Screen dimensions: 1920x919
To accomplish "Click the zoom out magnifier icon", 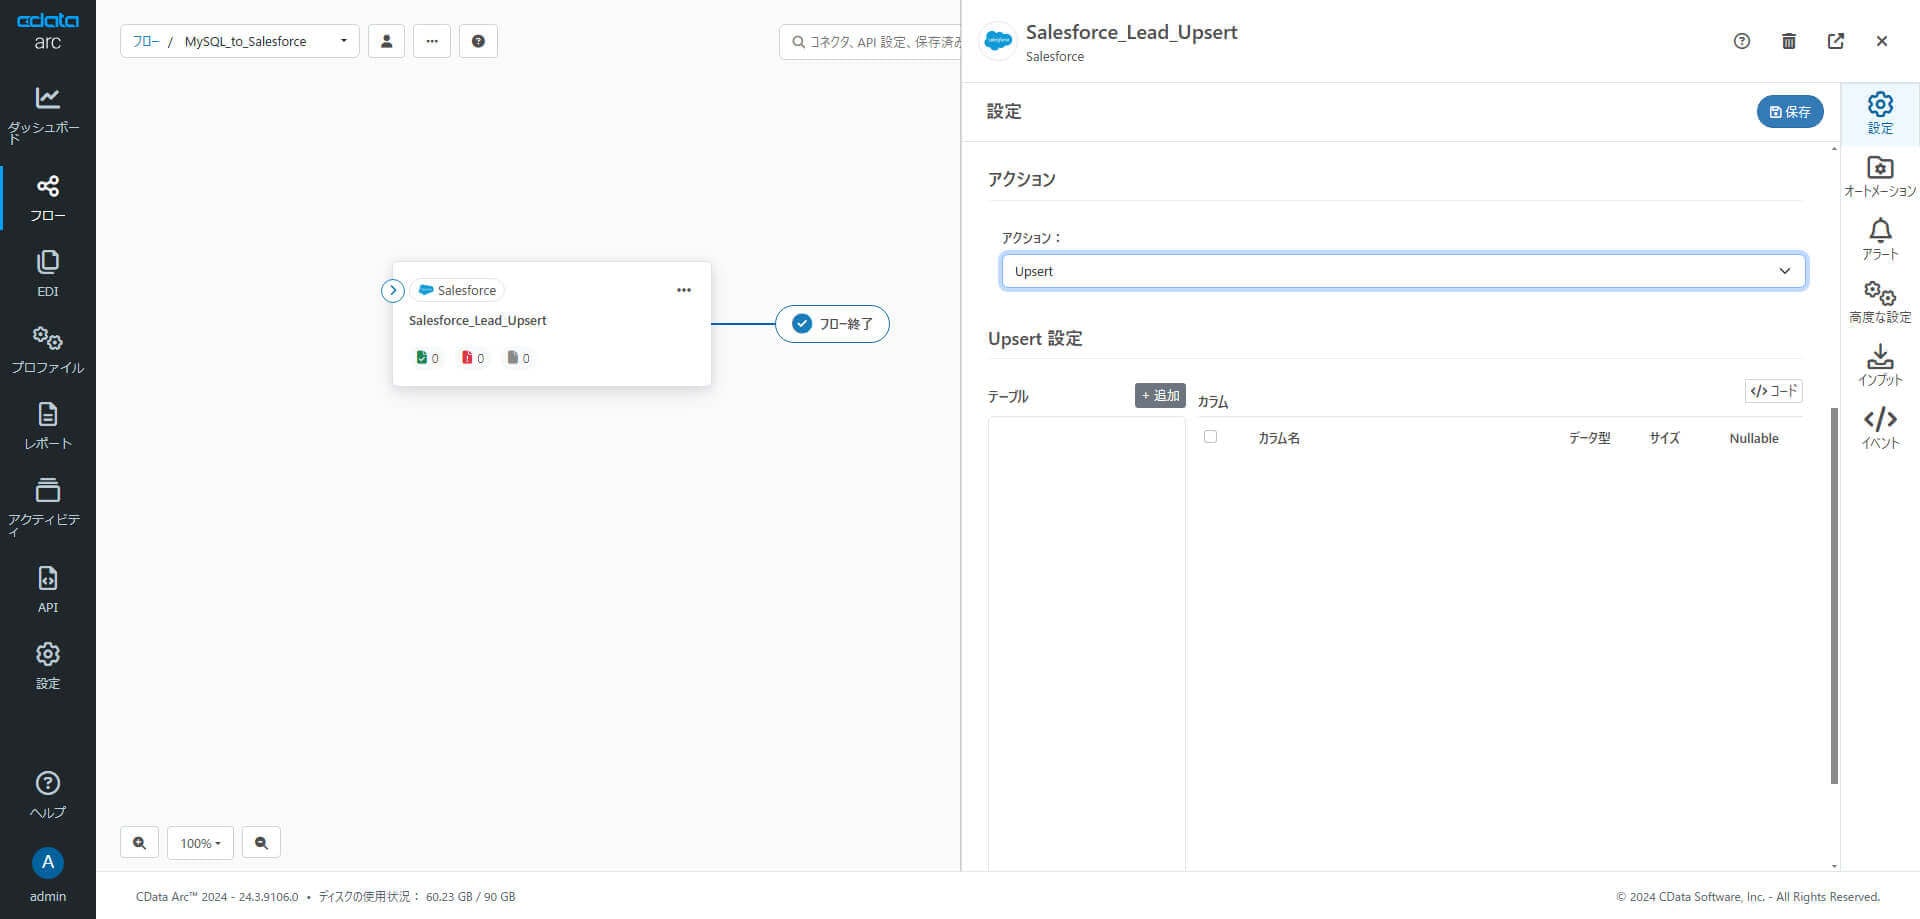I will [261, 843].
